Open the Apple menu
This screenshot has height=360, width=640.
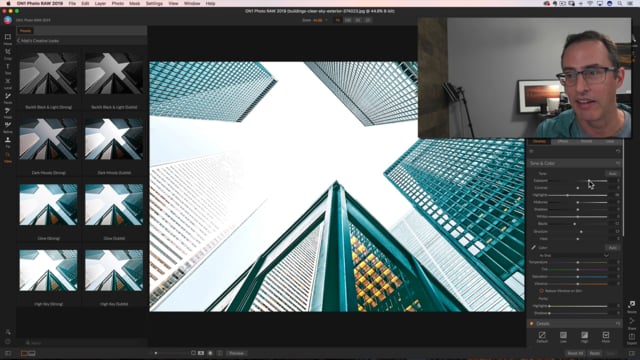7,3
